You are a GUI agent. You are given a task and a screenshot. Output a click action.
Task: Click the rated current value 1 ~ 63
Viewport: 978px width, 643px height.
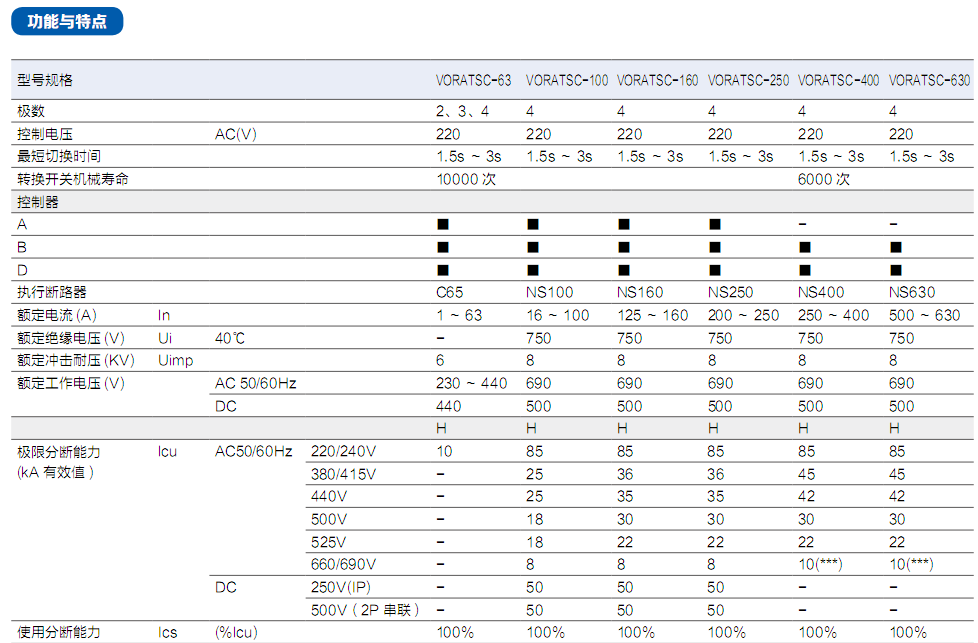(x=459, y=315)
